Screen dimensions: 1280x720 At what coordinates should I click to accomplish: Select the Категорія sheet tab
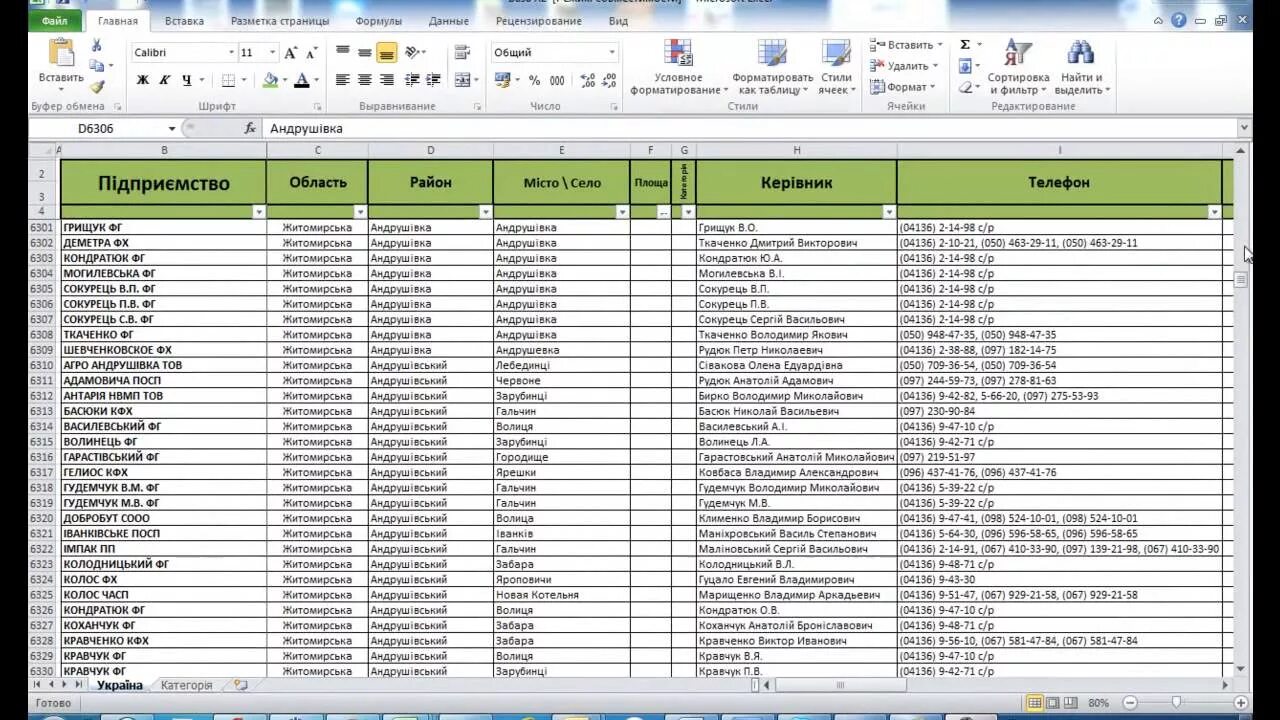pos(186,686)
